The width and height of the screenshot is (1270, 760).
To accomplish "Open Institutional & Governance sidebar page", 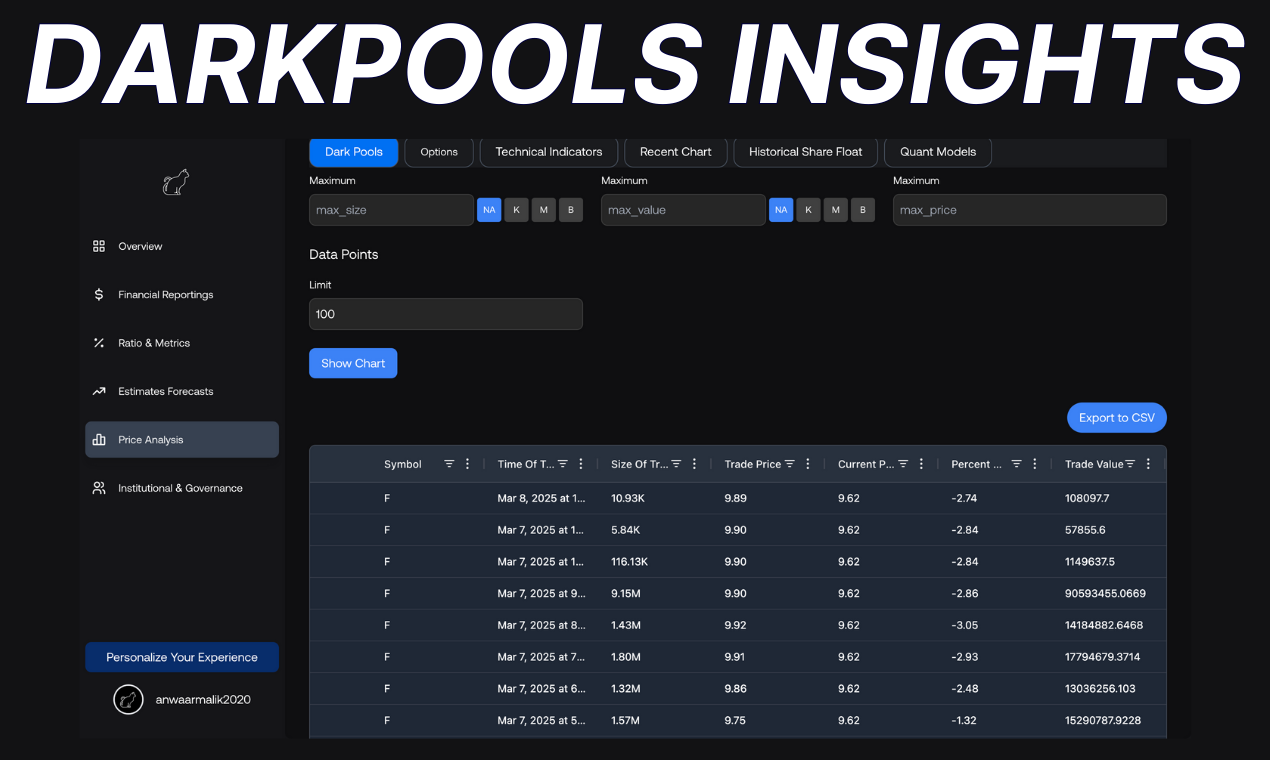I will (182, 488).
